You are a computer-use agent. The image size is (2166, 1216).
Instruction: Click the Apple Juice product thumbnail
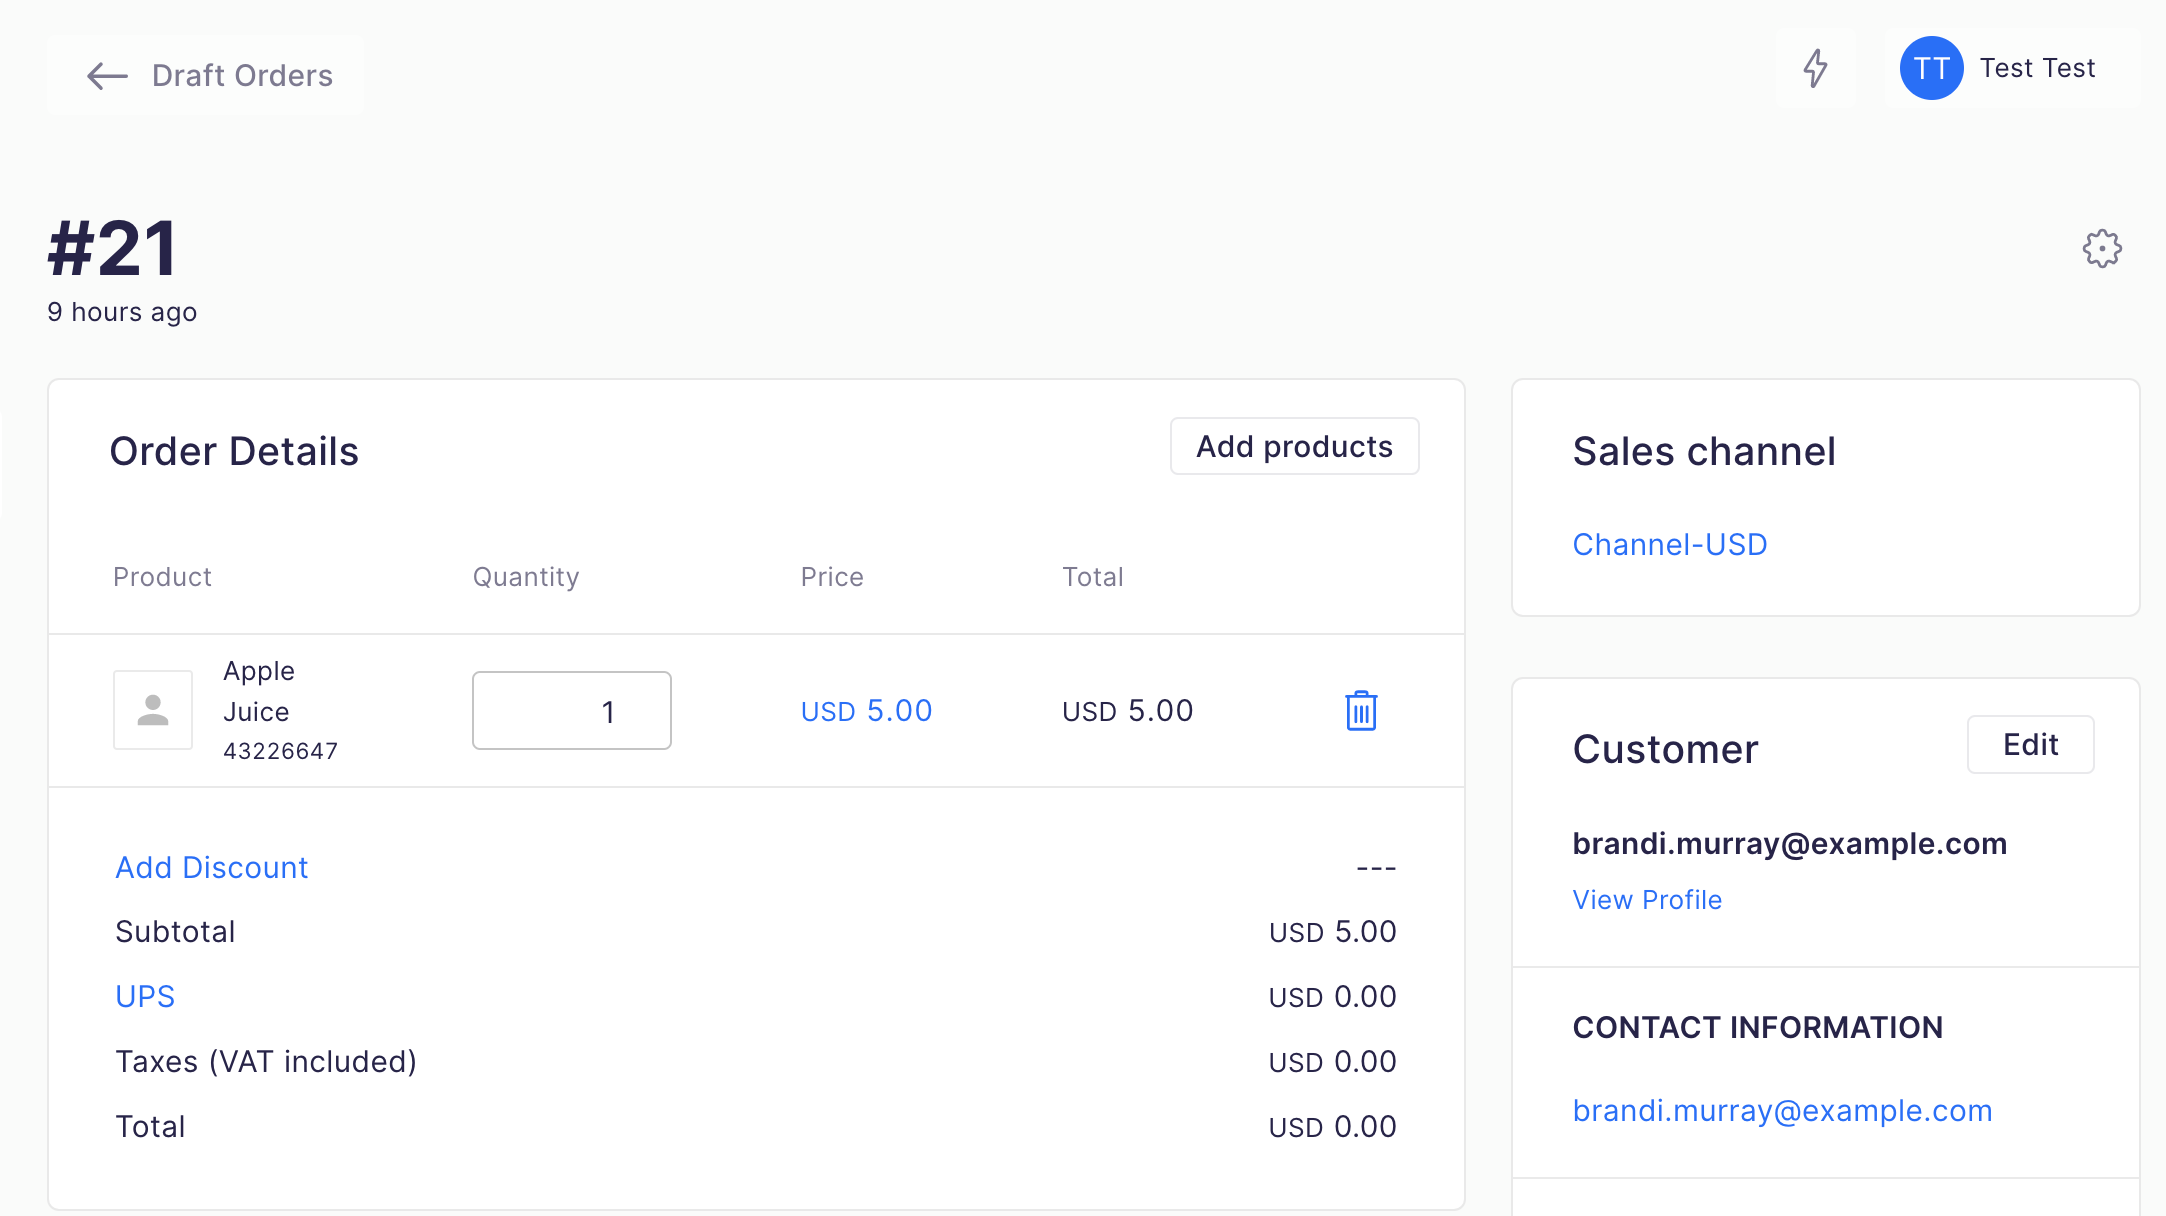tap(152, 710)
